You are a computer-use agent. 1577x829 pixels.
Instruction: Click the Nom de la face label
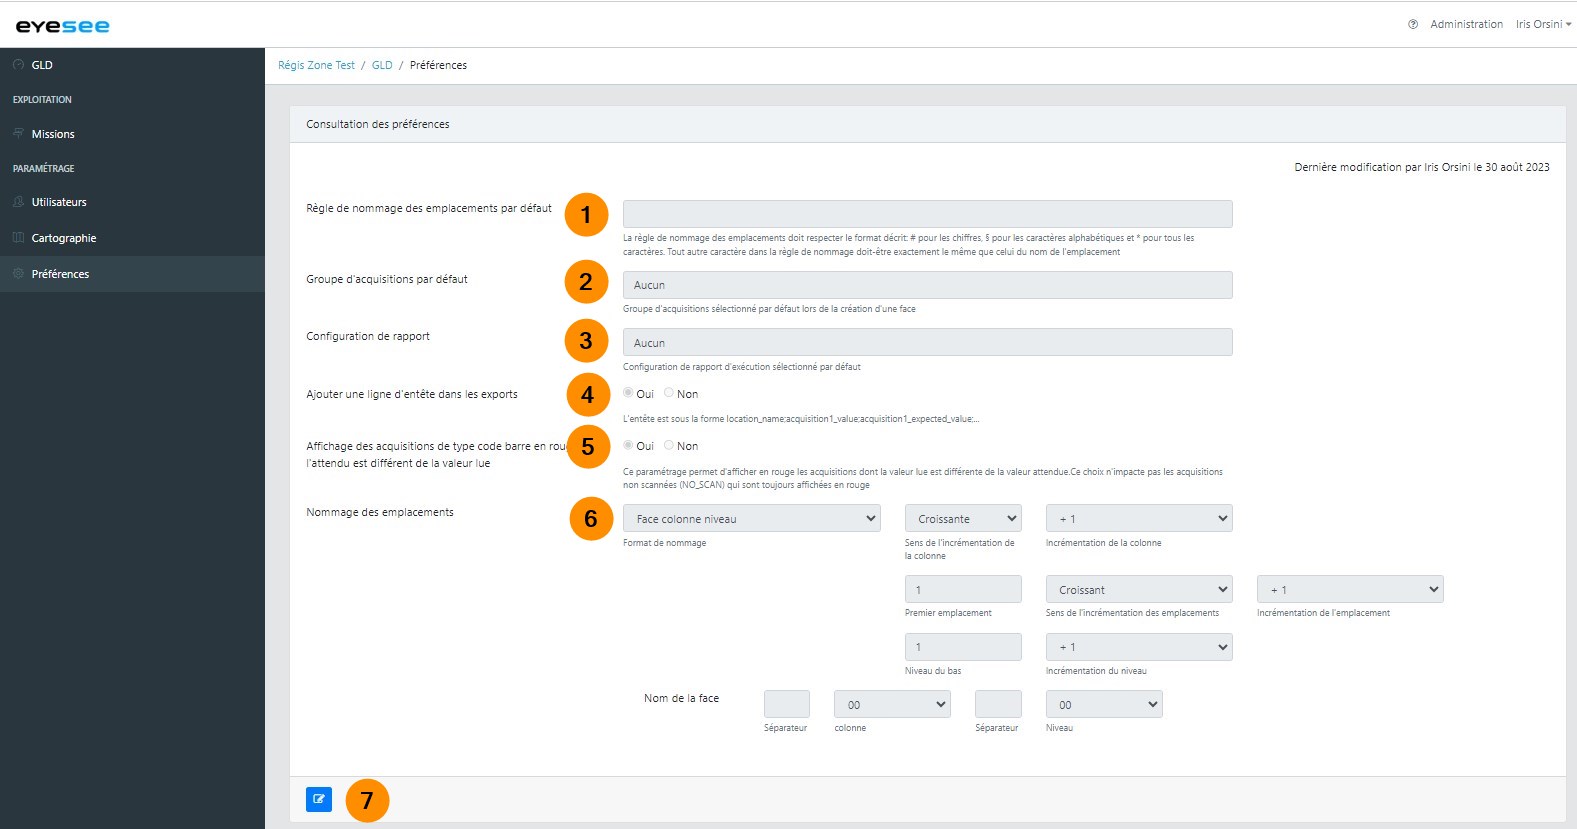(681, 698)
